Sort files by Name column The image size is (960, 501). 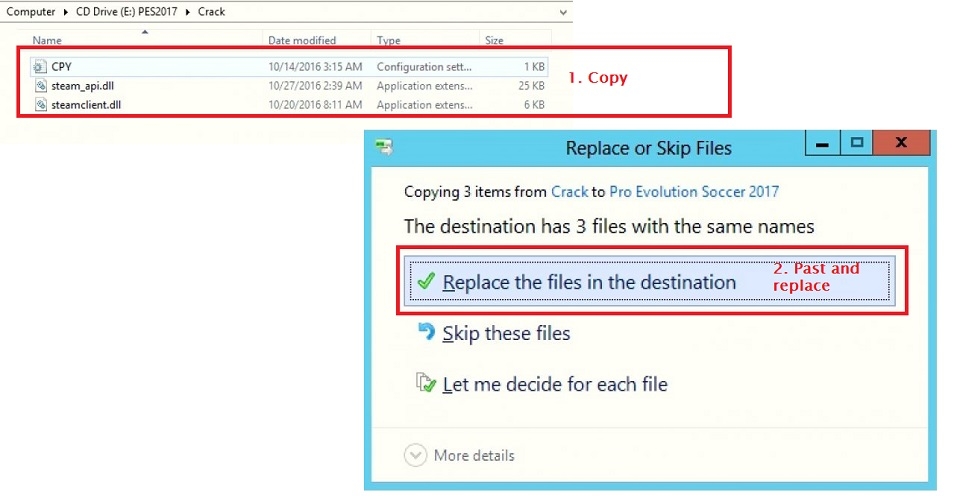pyautogui.click(x=47, y=40)
